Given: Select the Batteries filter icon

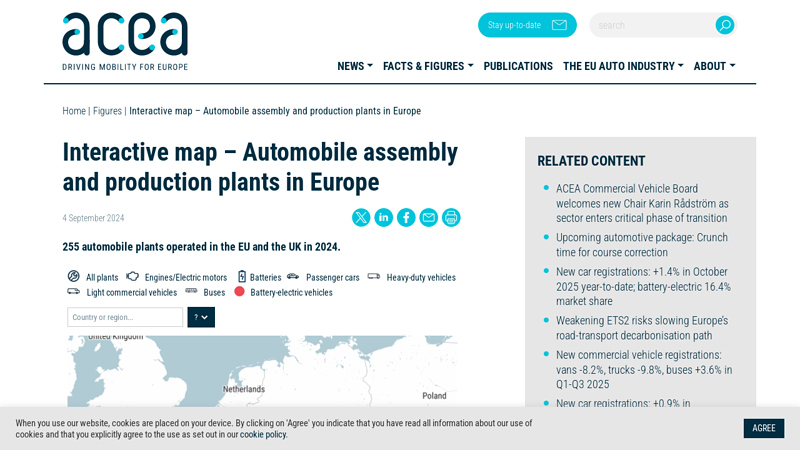Looking at the screenshot, I should [x=242, y=277].
